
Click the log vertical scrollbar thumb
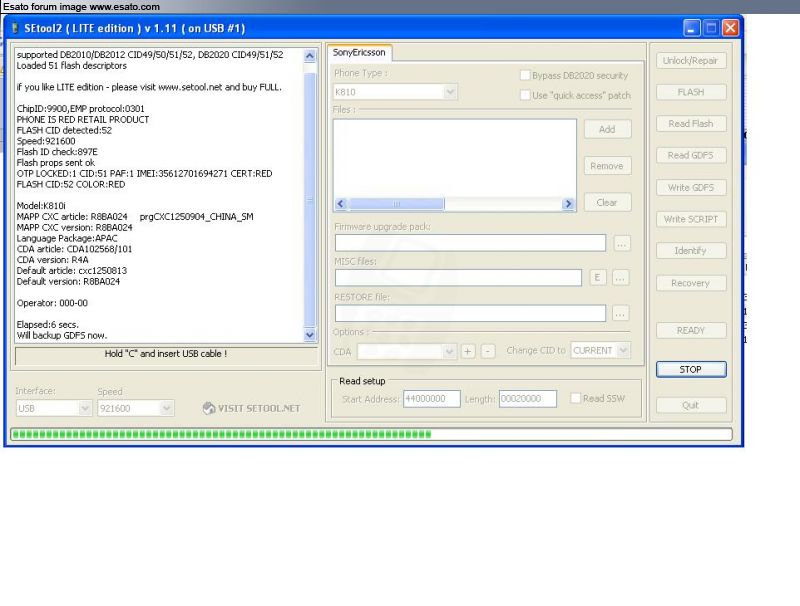tap(310, 199)
